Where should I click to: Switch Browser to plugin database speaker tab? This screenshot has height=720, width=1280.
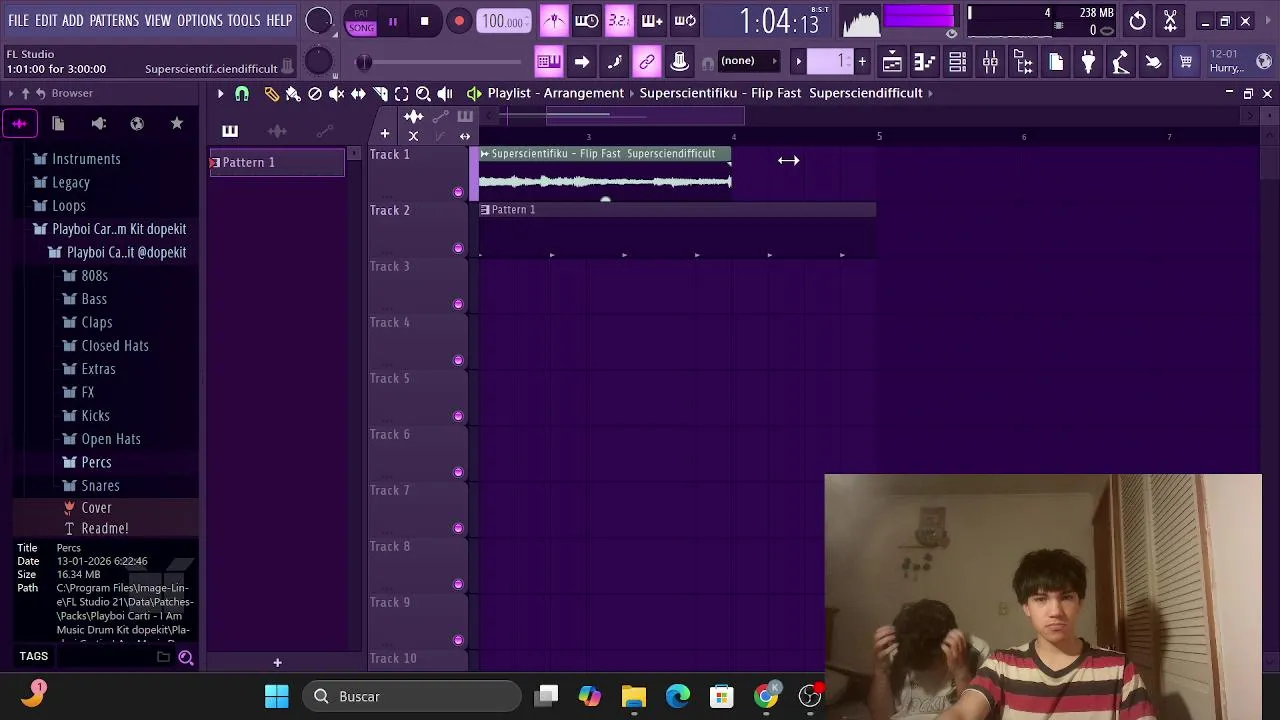tap(98, 124)
